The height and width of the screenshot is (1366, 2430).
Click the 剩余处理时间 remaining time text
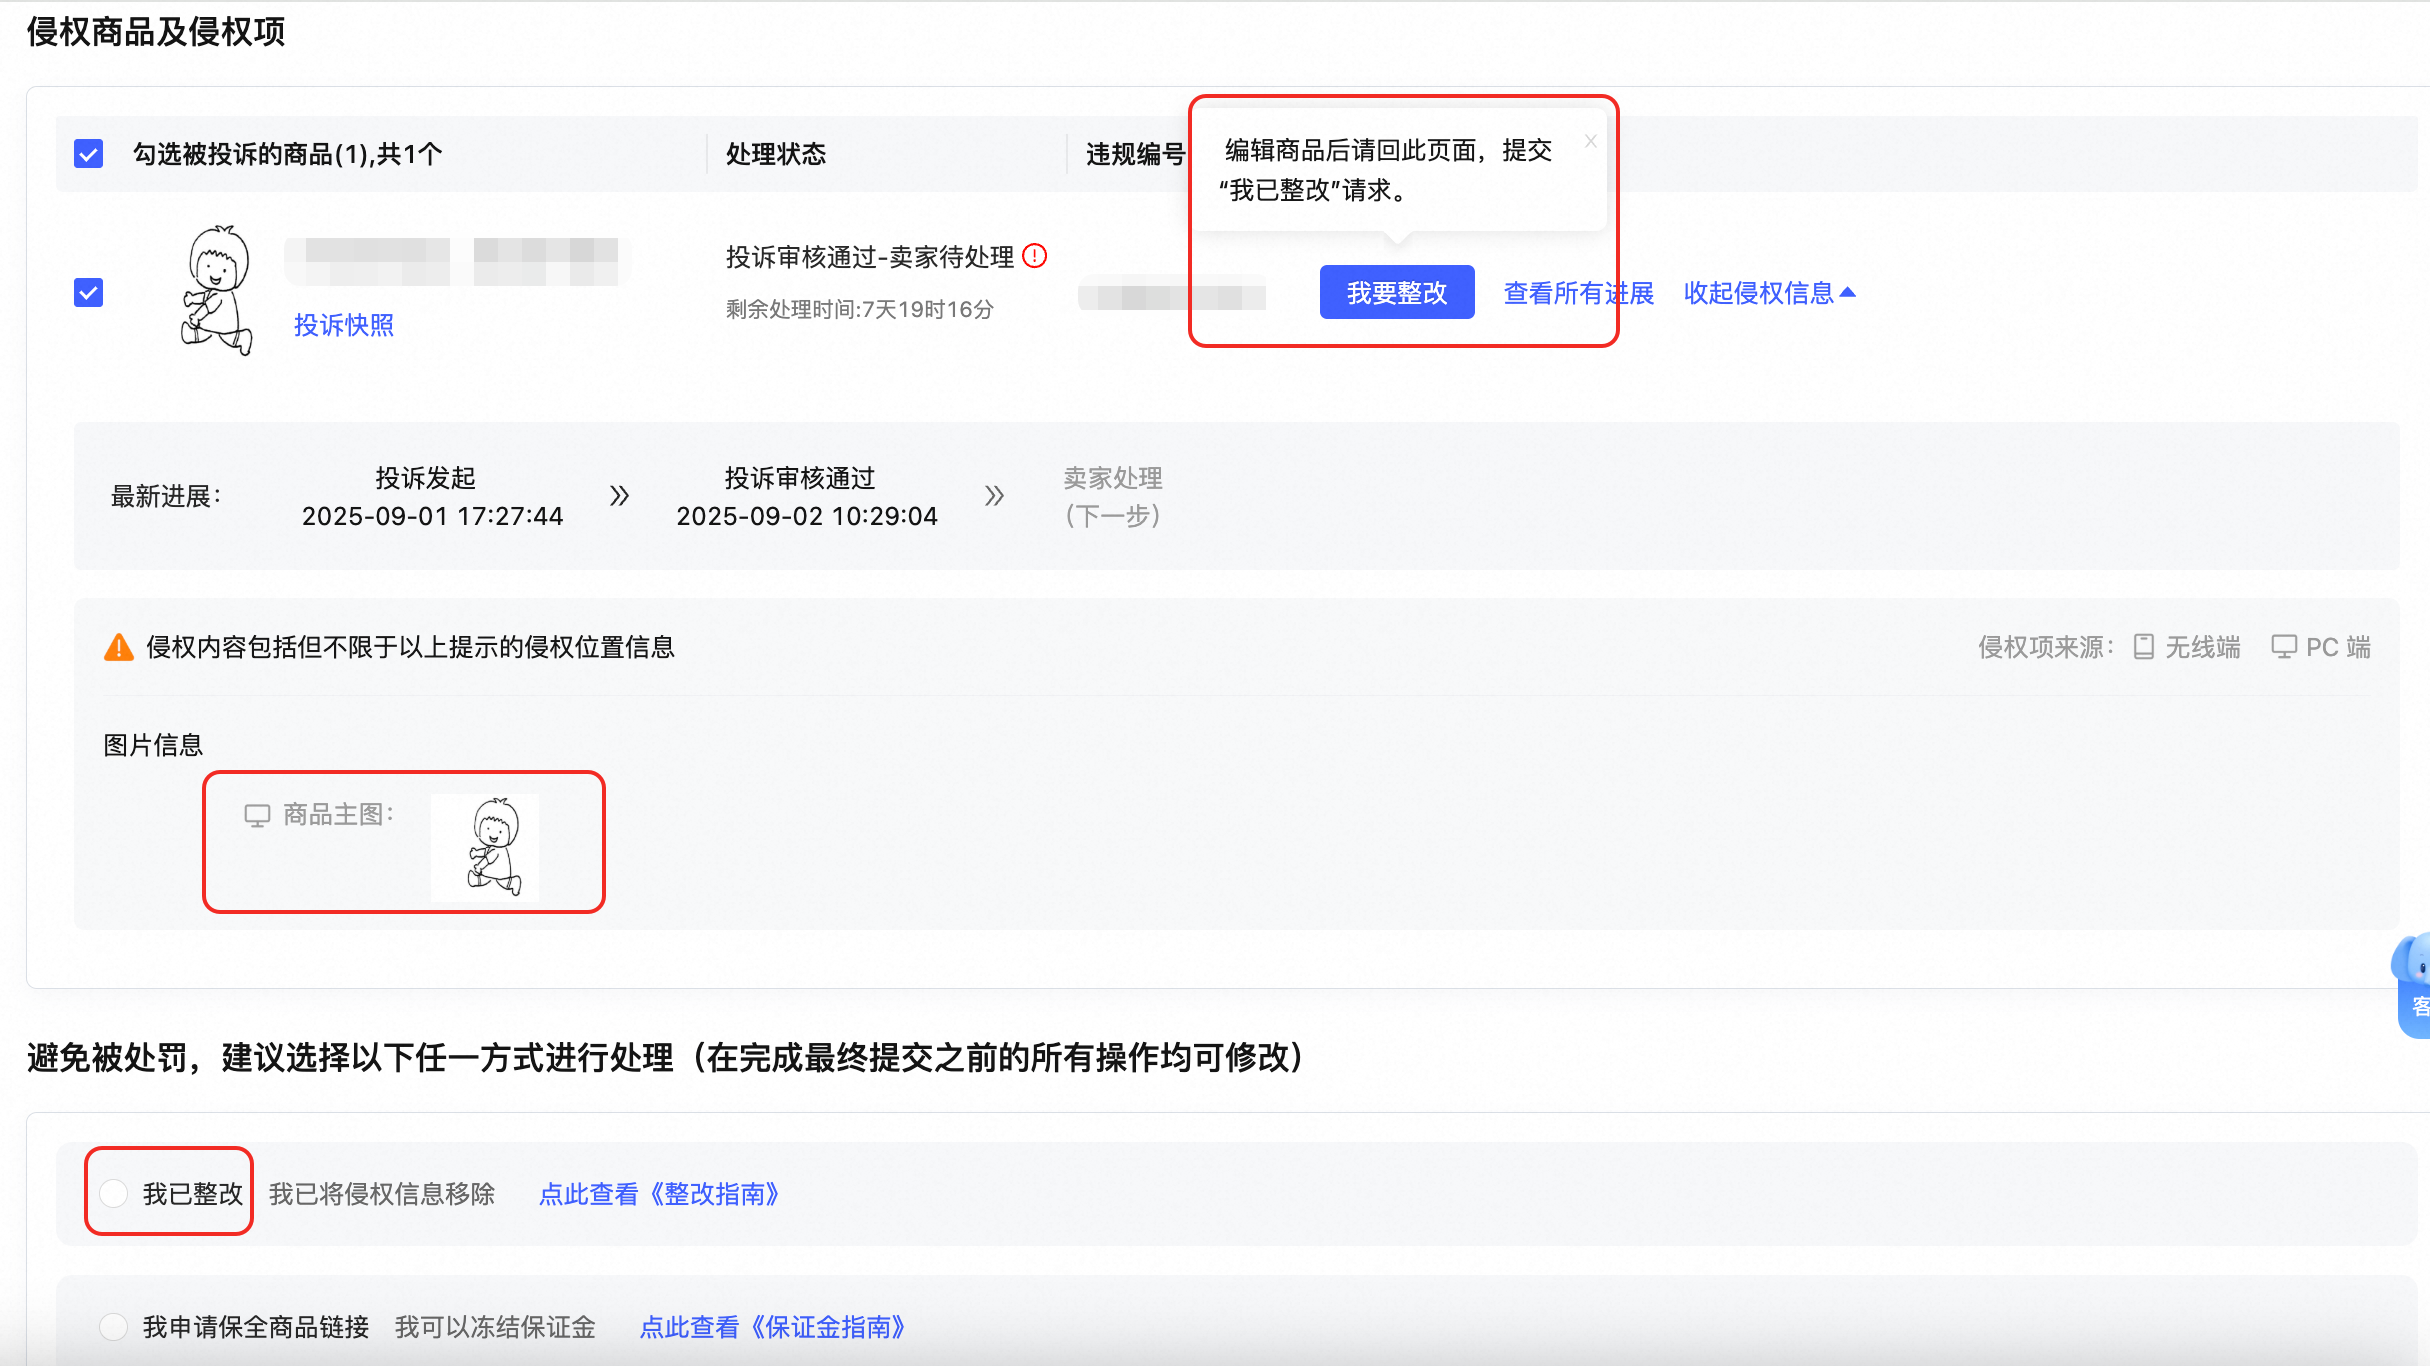[860, 310]
